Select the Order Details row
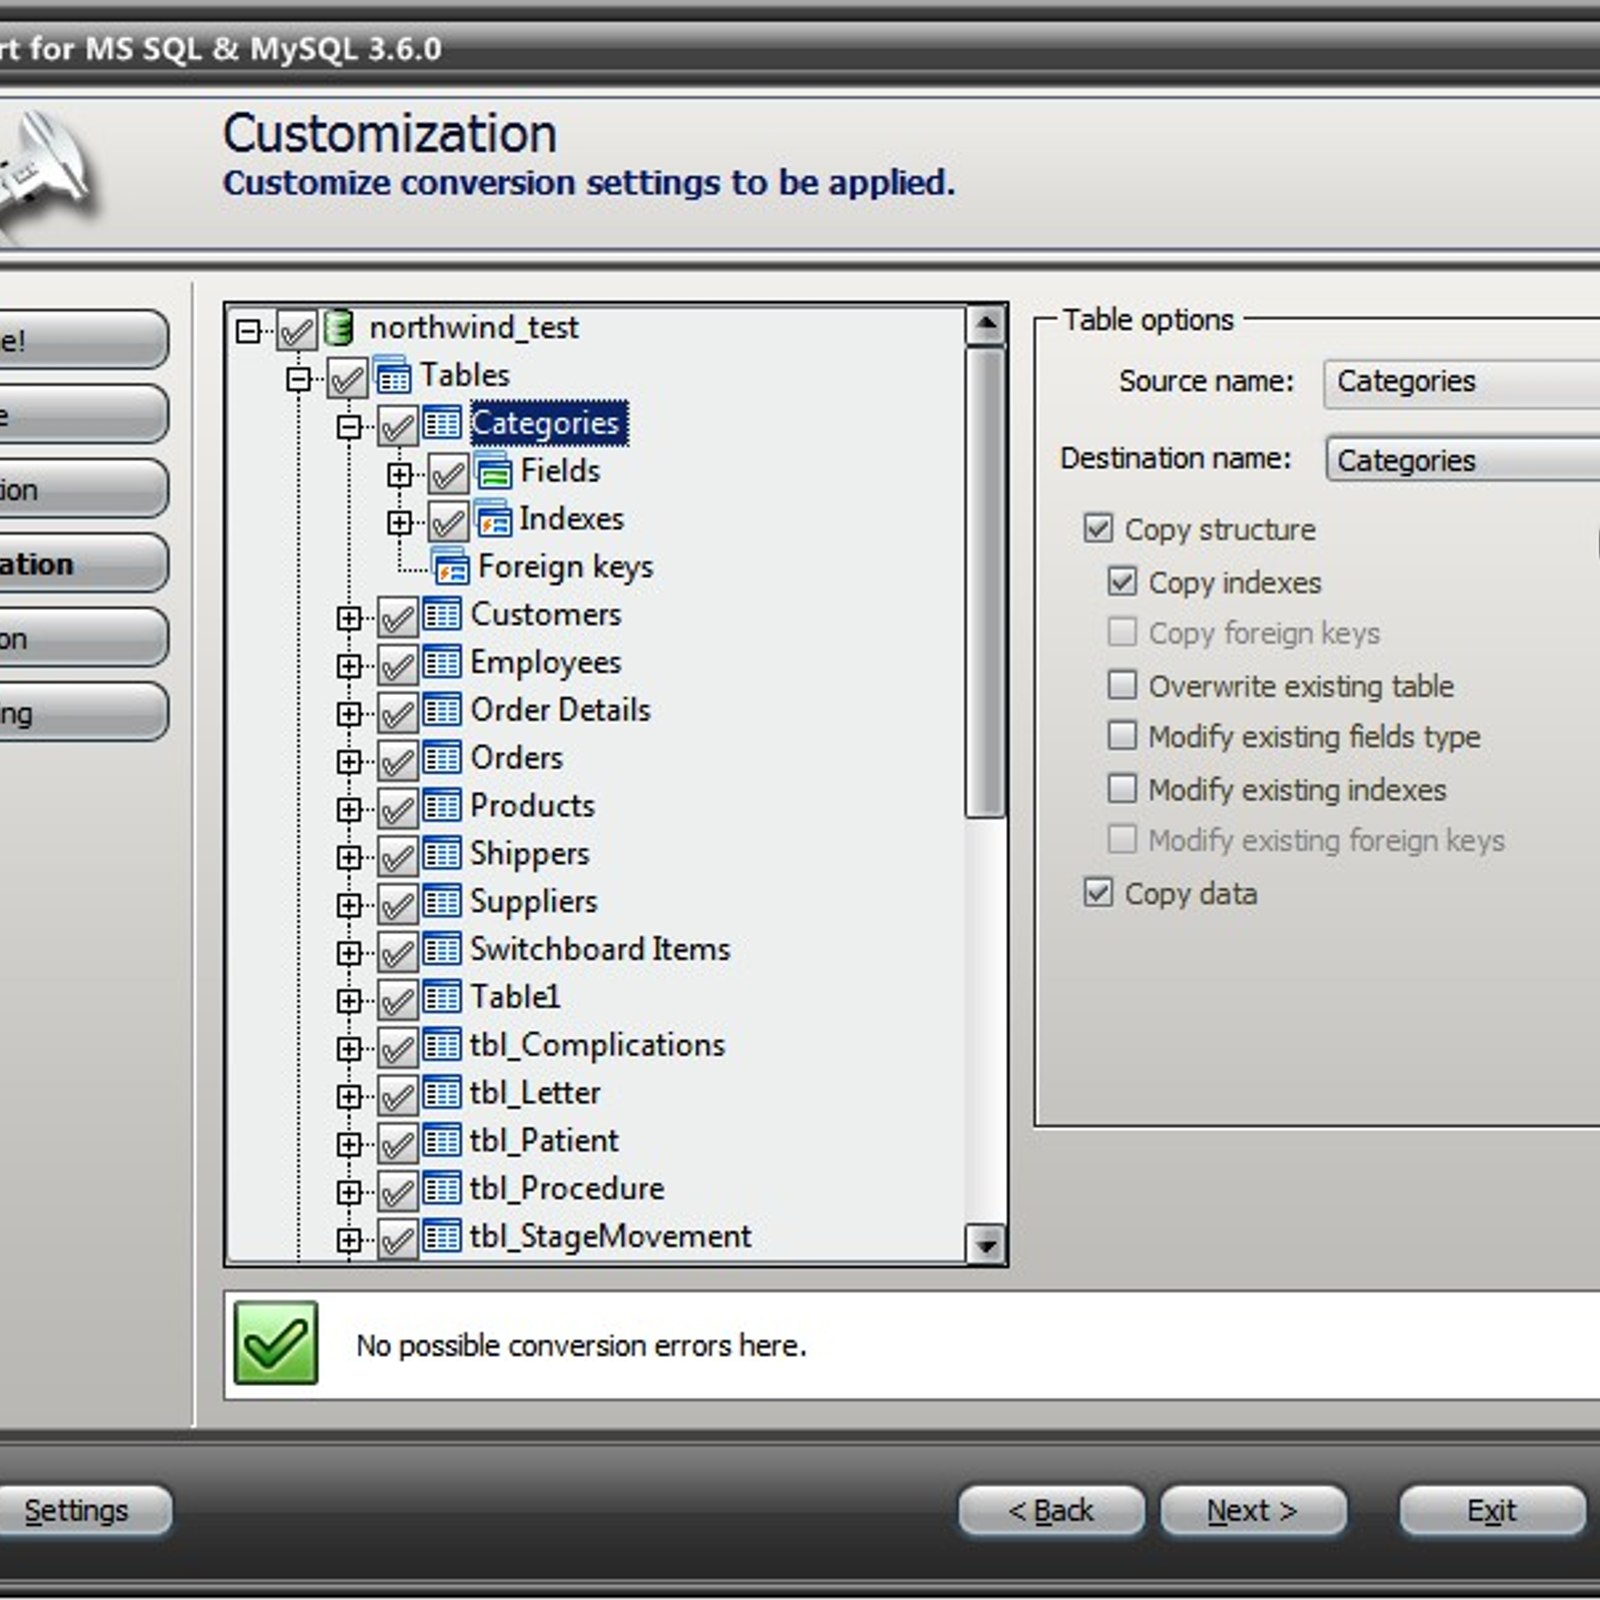This screenshot has width=1600, height=1600. 560,710
